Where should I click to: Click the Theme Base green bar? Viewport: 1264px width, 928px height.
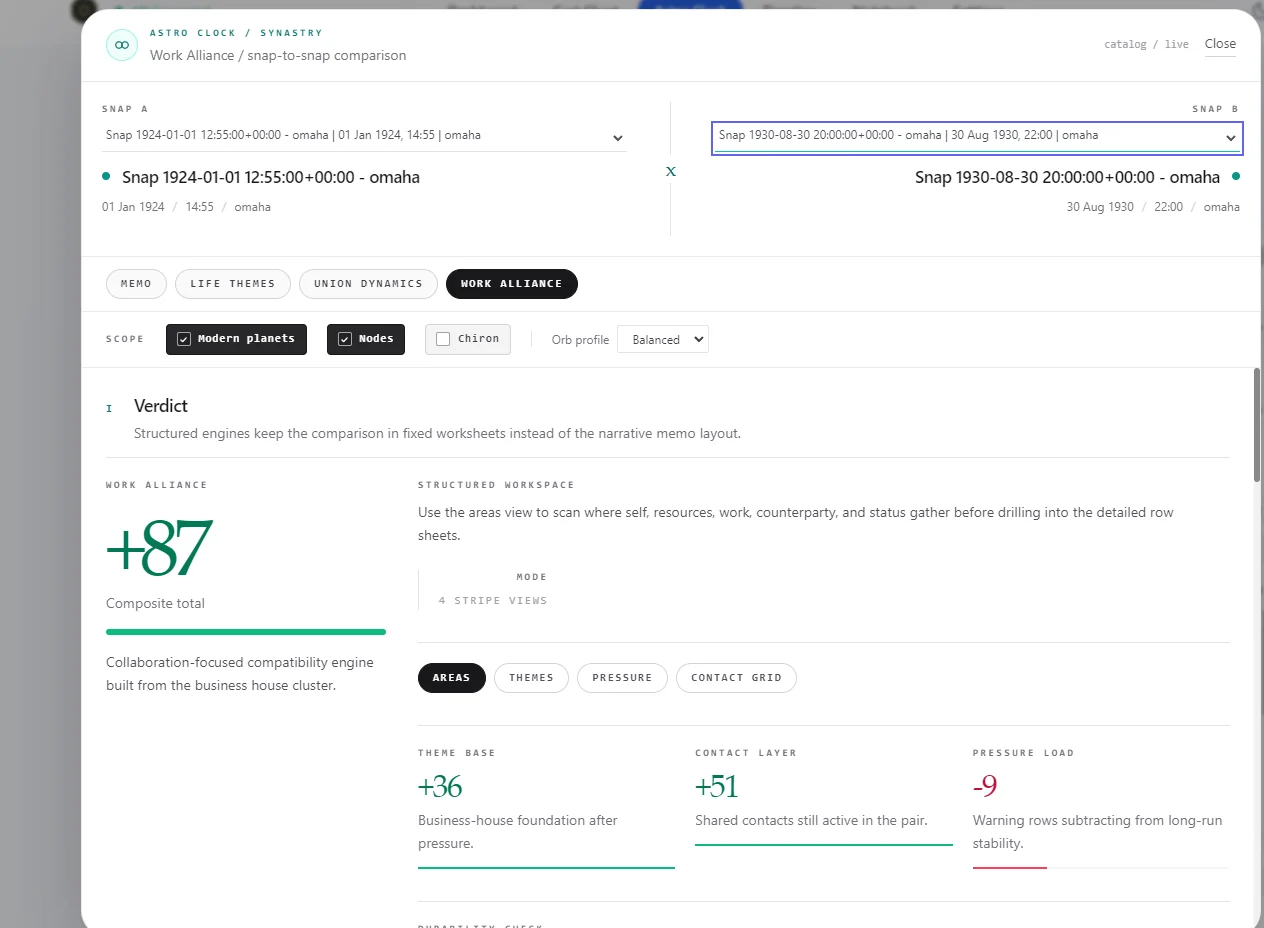coord(546,867)
